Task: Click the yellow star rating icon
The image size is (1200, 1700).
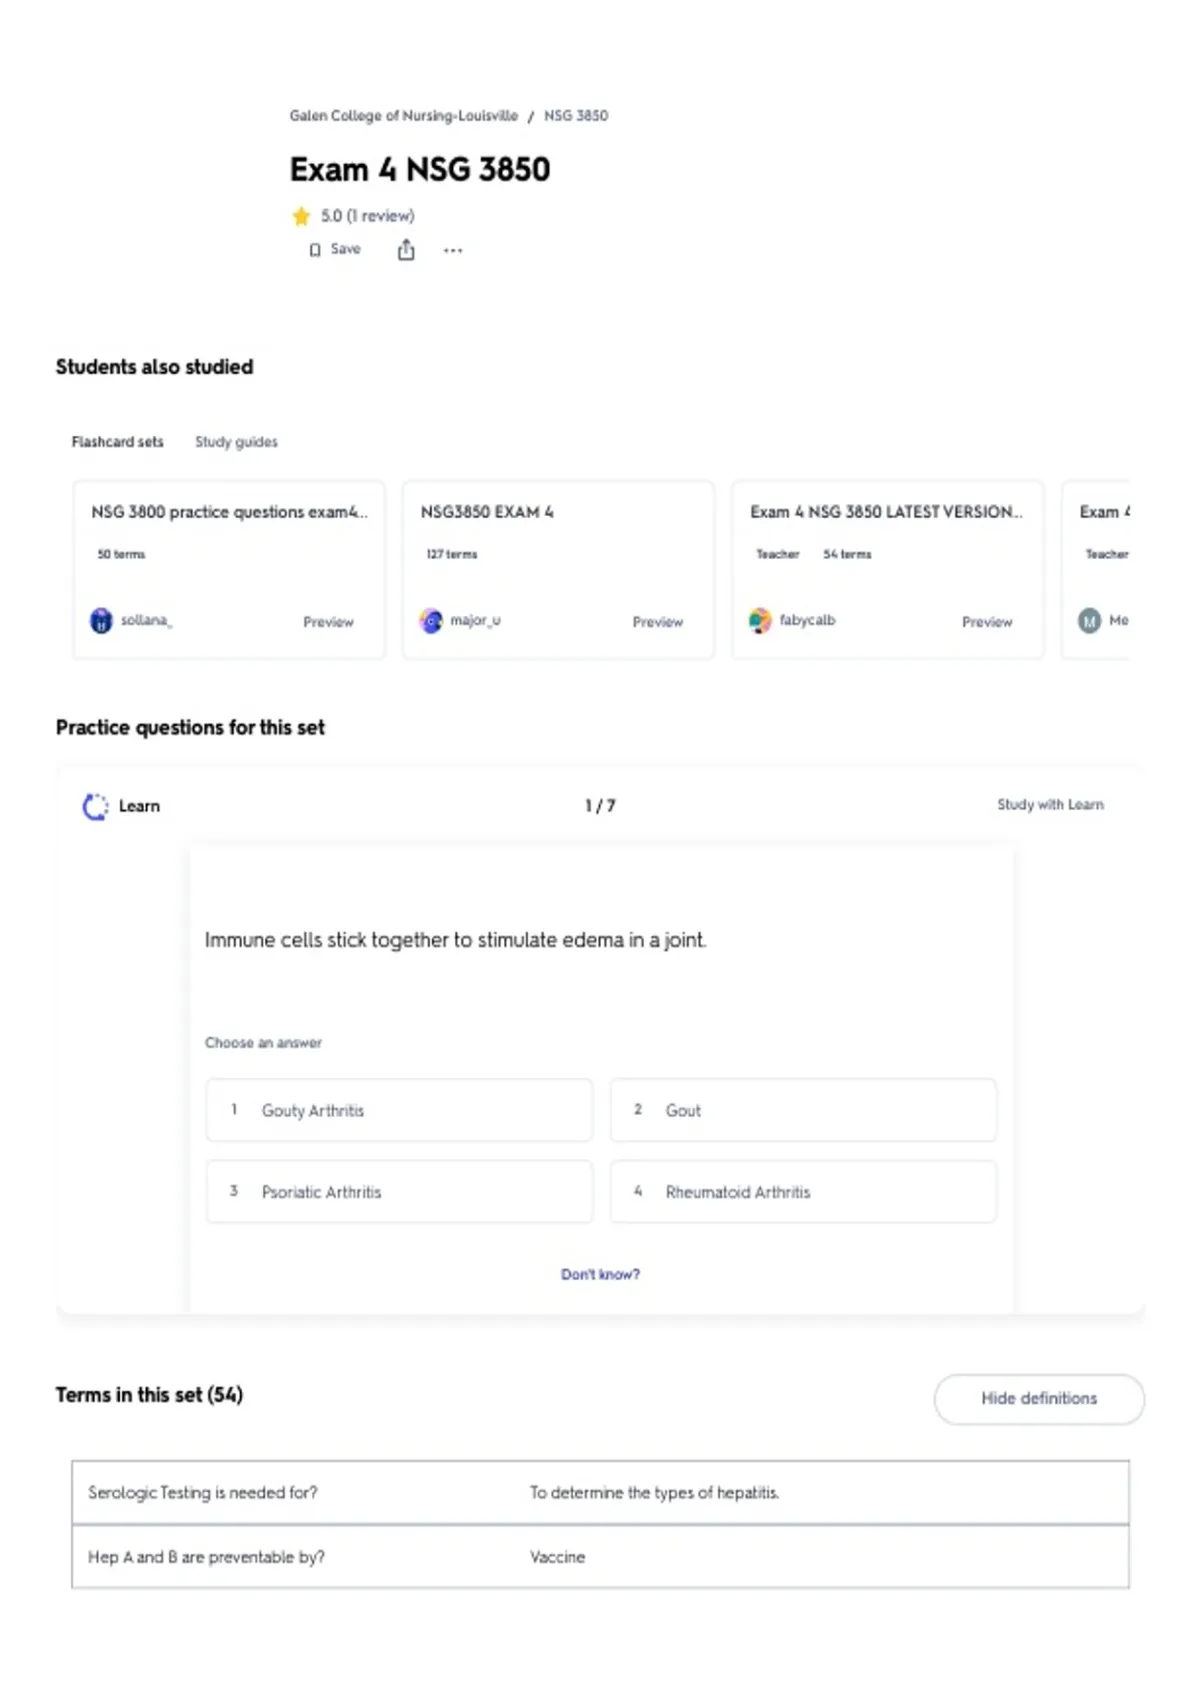Action: click(x=301, y=216)
